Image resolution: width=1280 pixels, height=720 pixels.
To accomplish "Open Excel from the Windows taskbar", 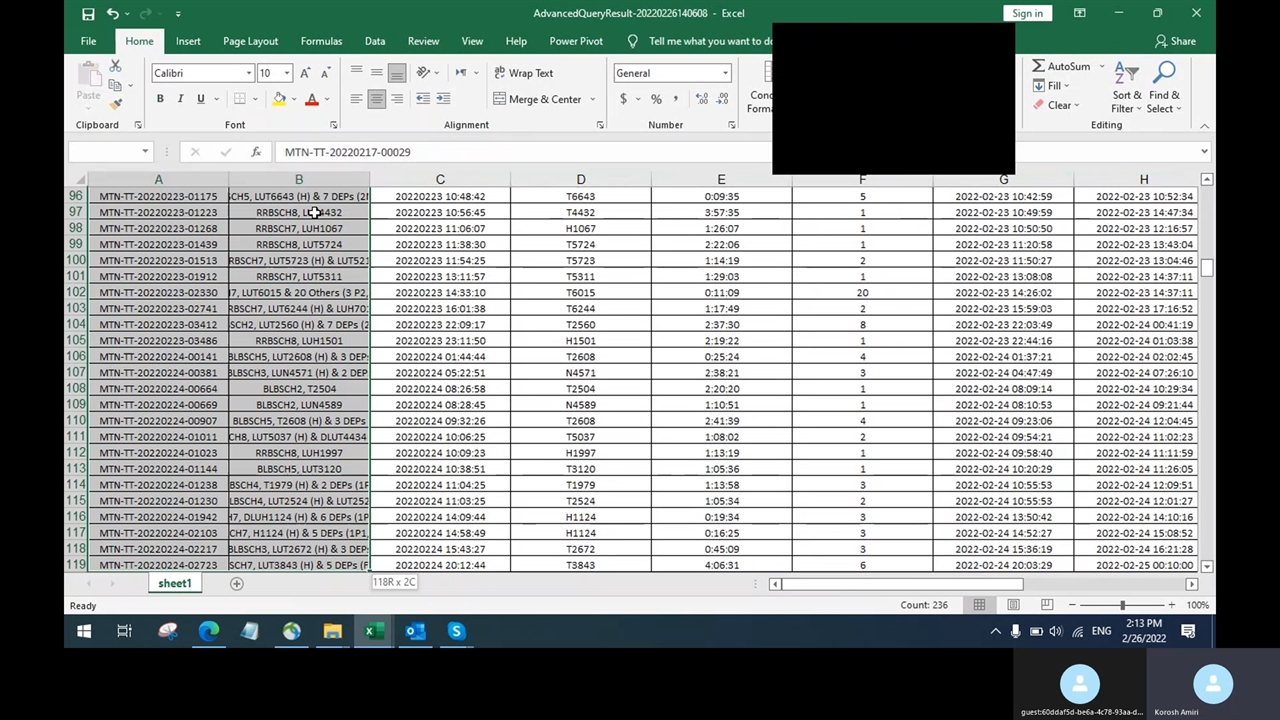I will [x=373, y=631].
